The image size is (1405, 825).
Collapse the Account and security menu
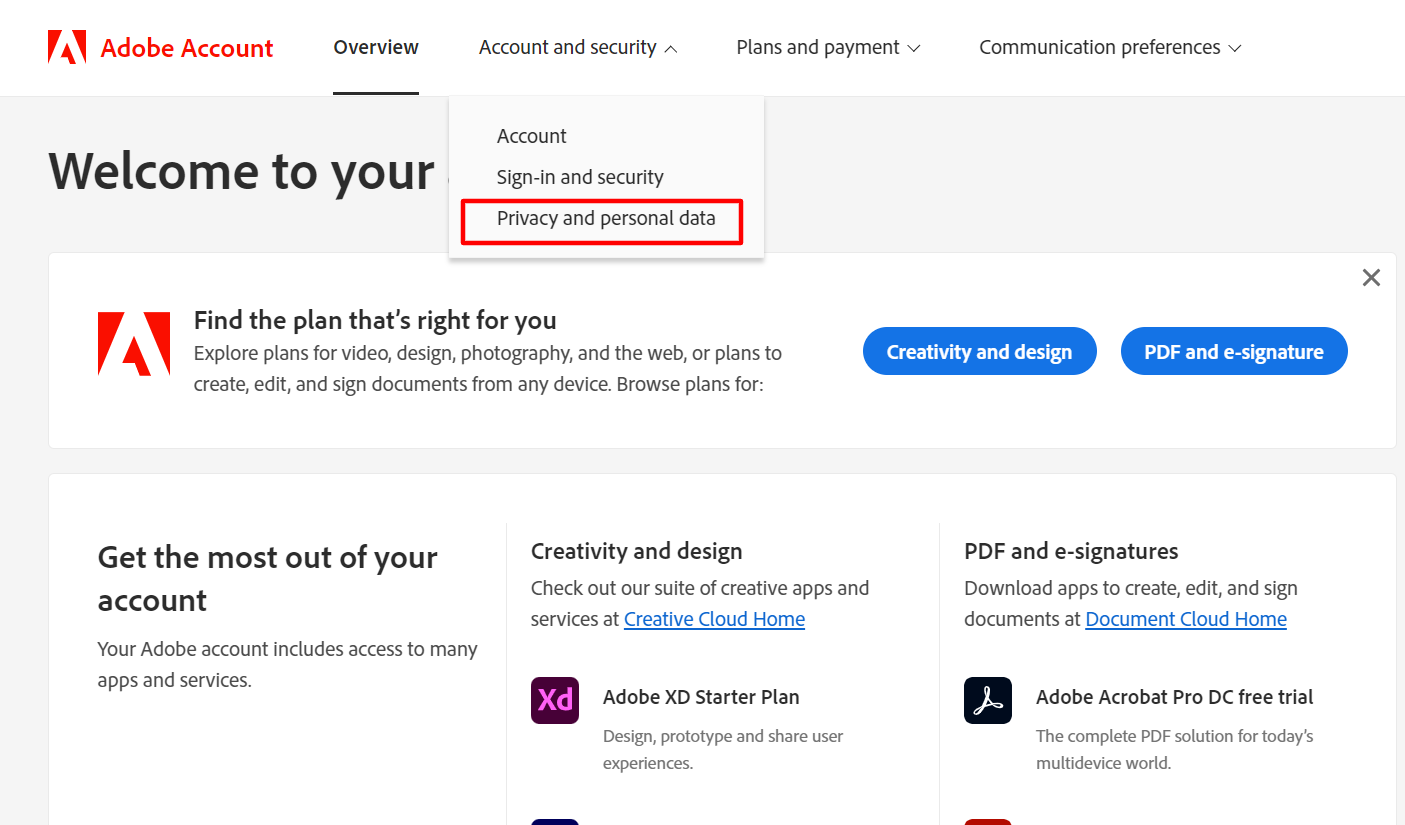point(578,47)
